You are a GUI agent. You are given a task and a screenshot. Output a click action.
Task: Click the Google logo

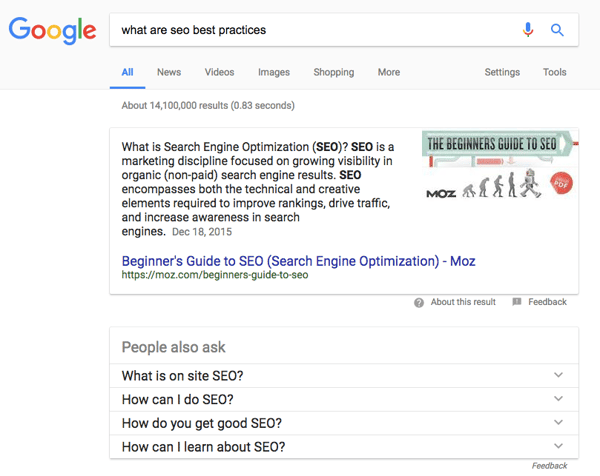coord(53,31)
